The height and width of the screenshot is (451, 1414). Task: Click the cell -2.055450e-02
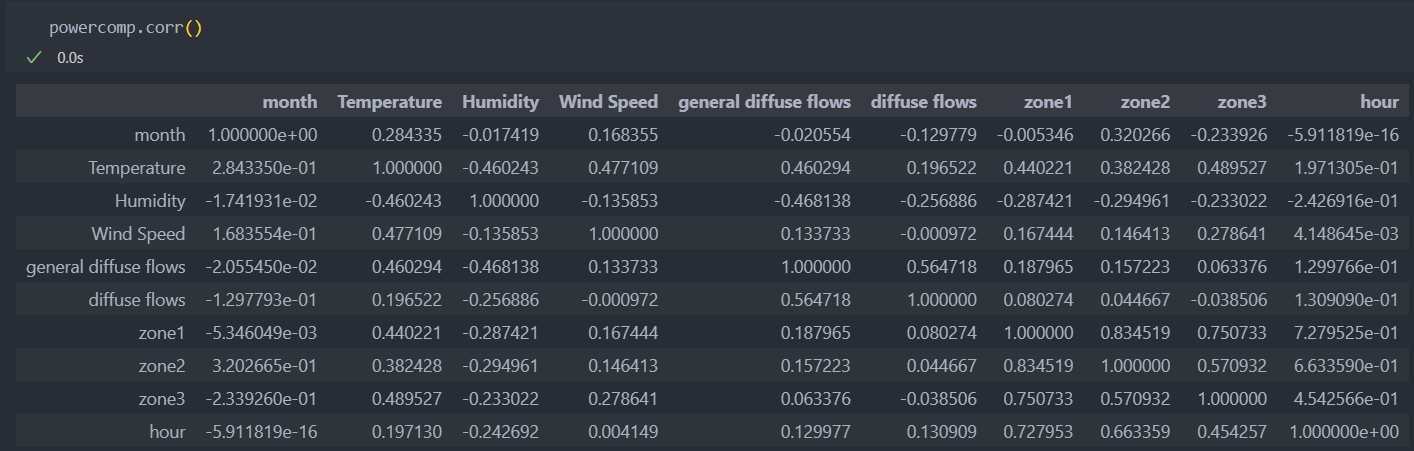pyautogui.click(x=263, y=267)
